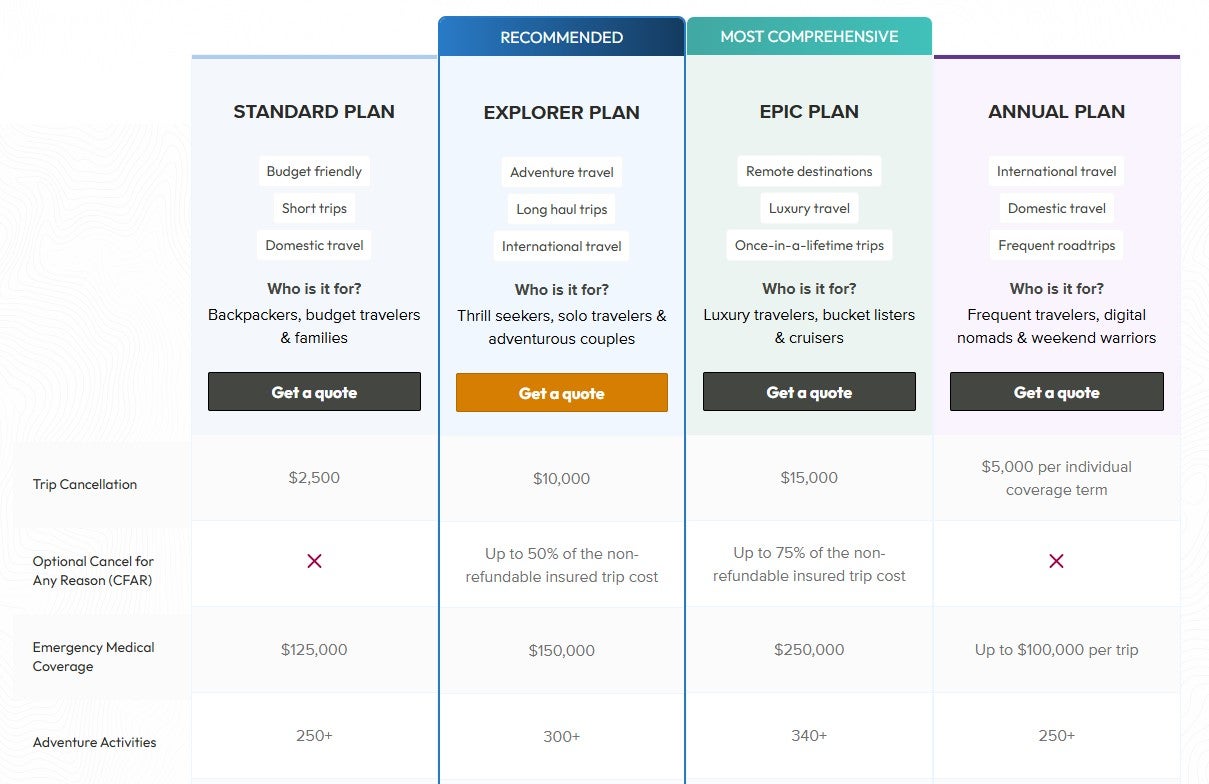Toggle the 'Once-in-a-lifetime trips' chip
1209x784 pixels.
809,245
